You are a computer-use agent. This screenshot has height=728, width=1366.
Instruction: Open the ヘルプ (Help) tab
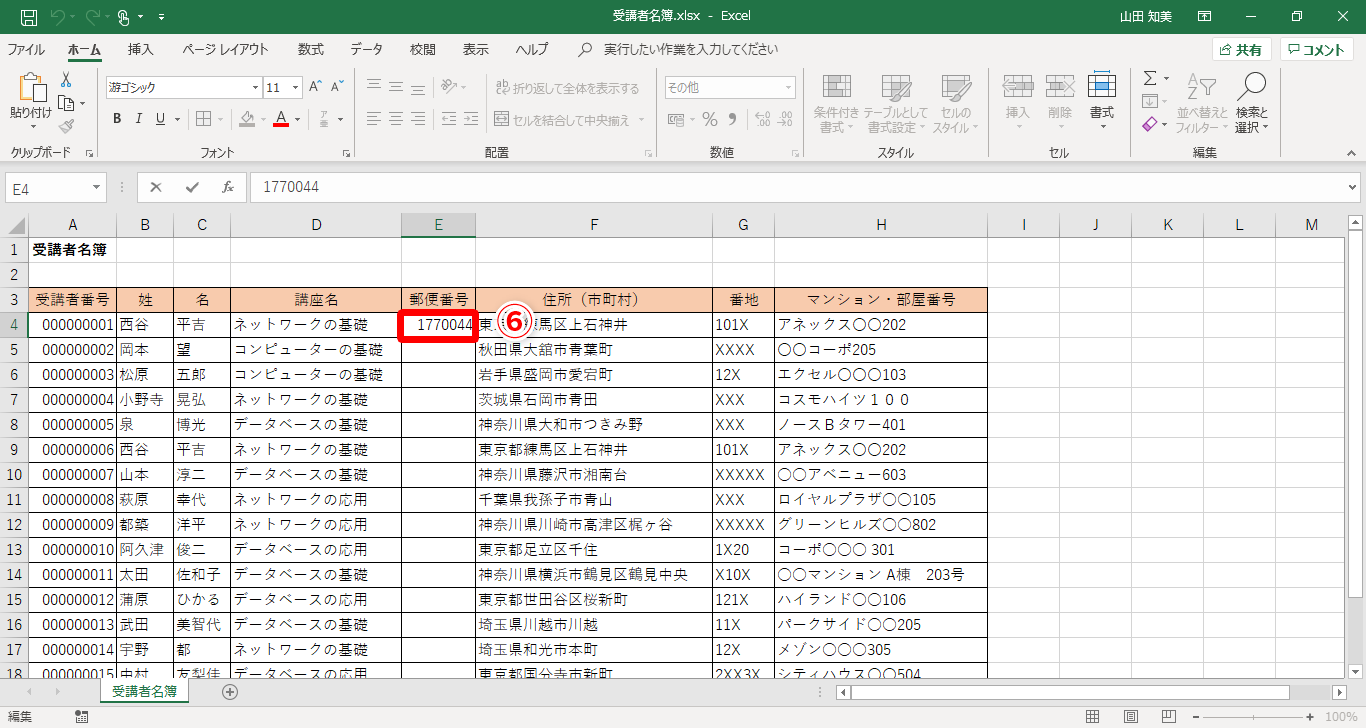tap(532, 49)
